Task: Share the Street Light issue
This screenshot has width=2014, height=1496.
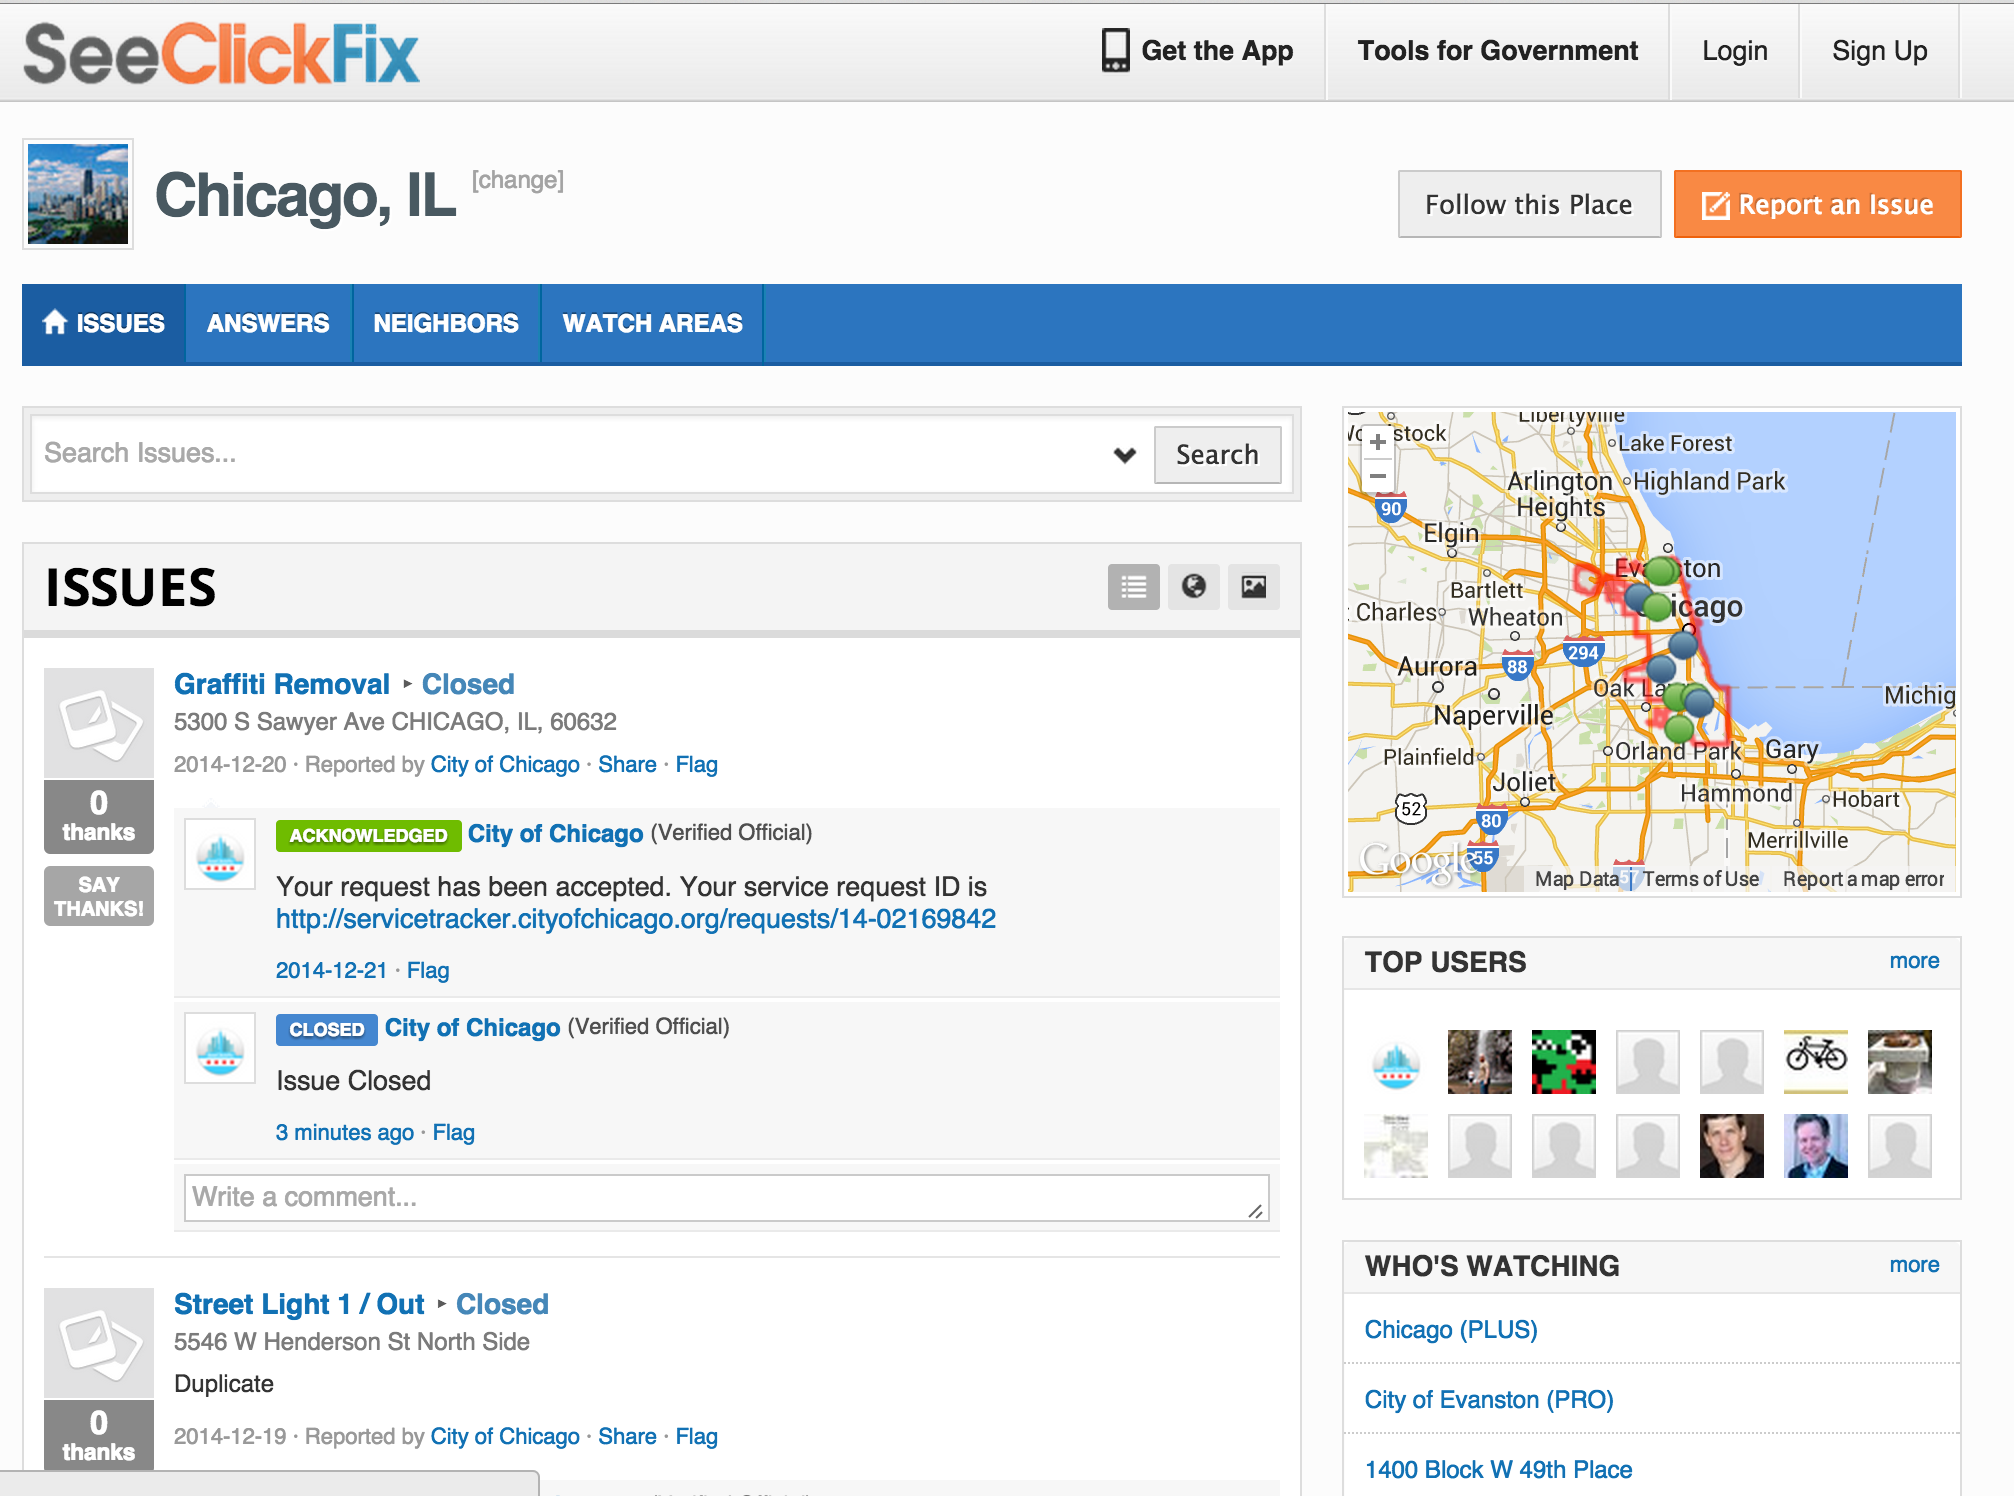Action: coord(627,1436)
